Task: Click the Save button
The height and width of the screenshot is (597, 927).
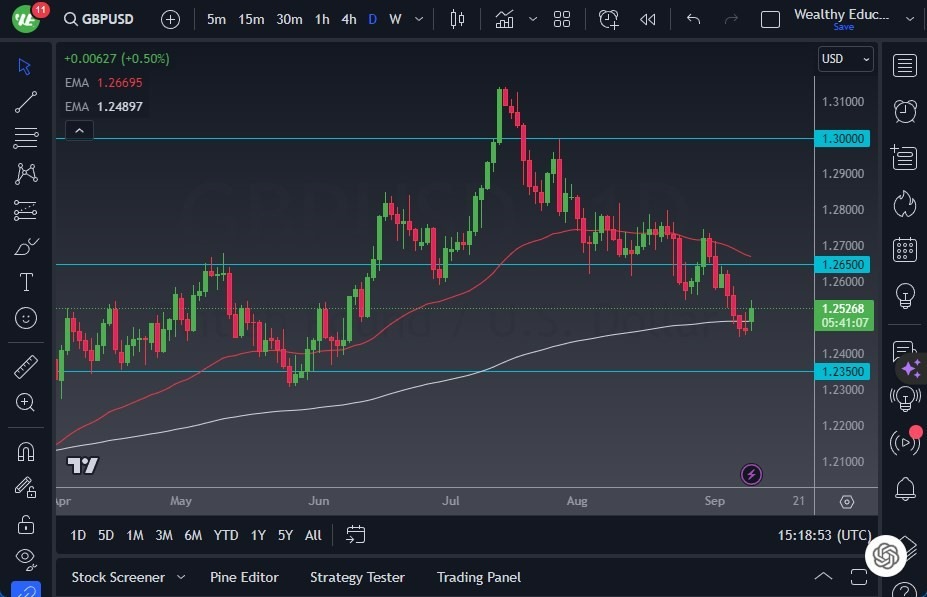Action: 844,27
